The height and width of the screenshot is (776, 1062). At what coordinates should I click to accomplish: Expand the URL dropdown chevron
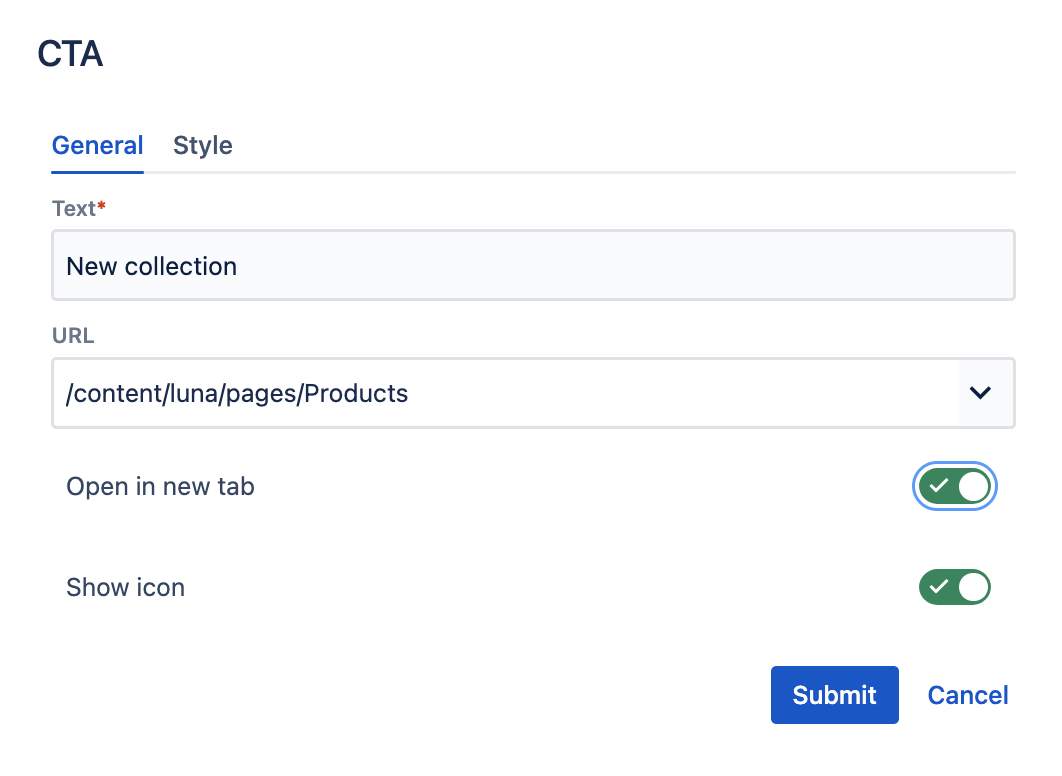(x=980, y=393)
